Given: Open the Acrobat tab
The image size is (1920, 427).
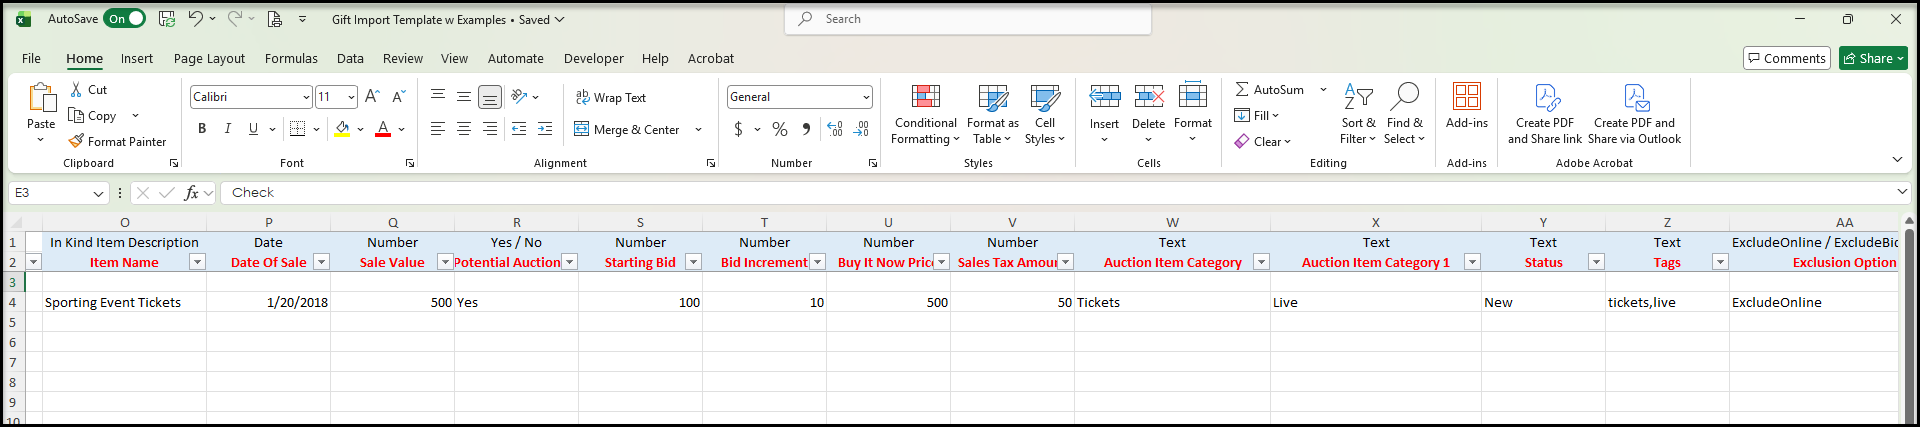Looking at the screenshot, I should [x=711, y=59].
